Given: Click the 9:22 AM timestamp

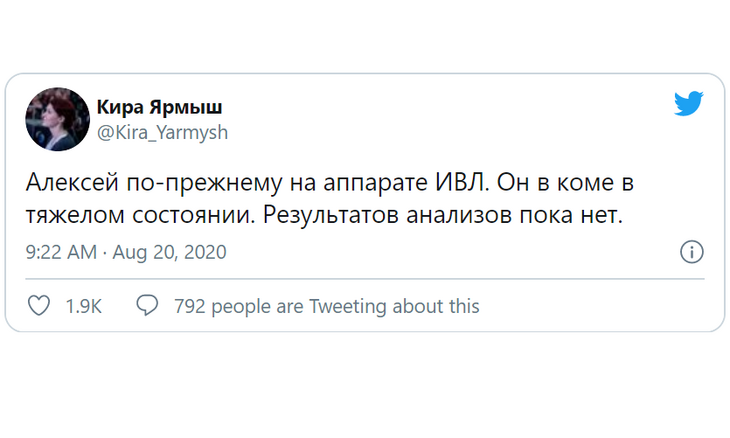Looking at the screenshot, I should pos(61,252).
